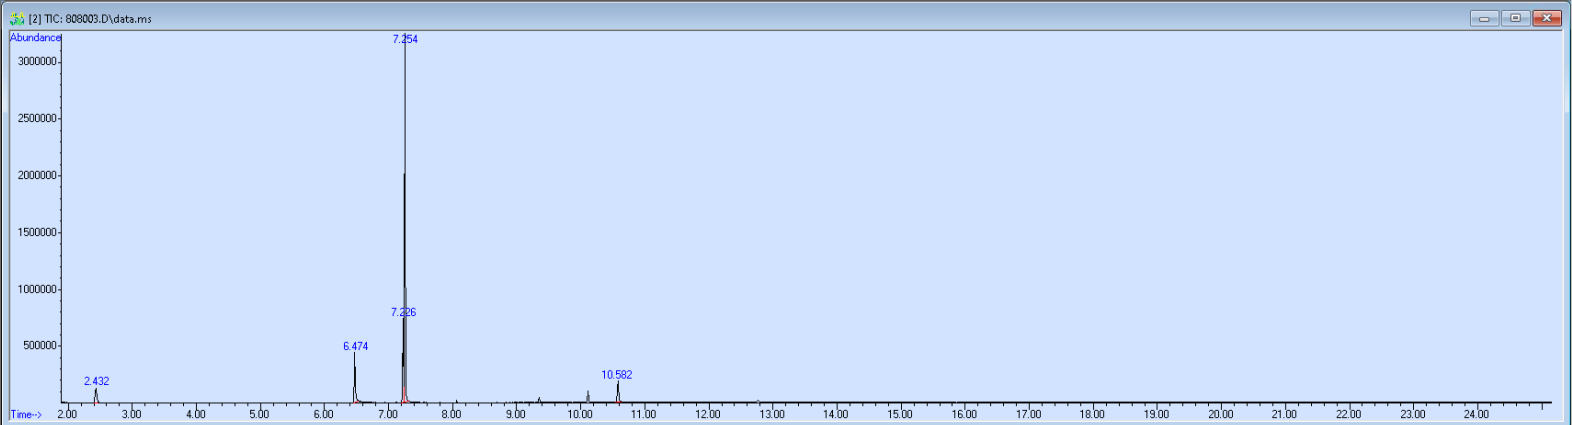The width and height of the screenshot is (1572, 425).
Task: Click the Abundance axis label
Action: [35, 38]
